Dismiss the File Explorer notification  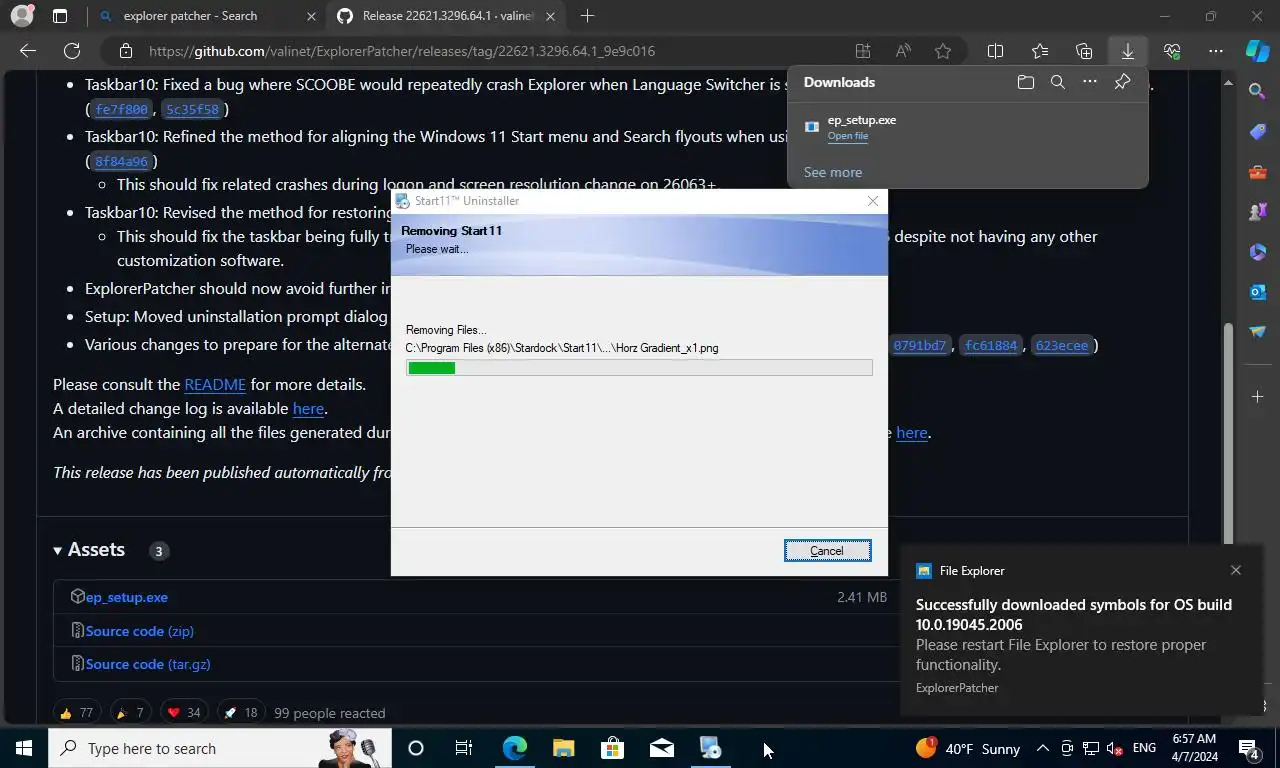1236,570
